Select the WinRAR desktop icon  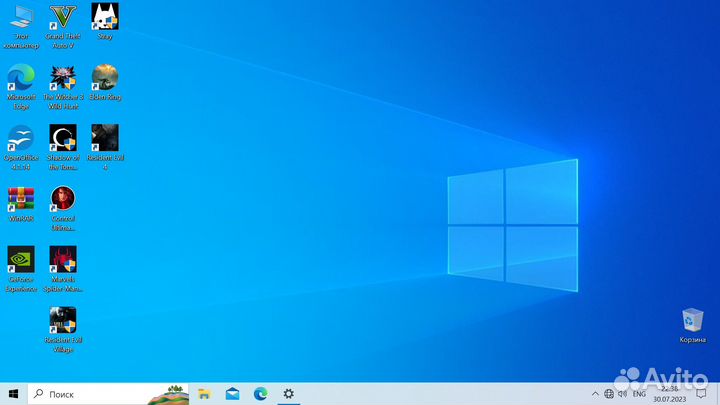[x=21, y=204]
